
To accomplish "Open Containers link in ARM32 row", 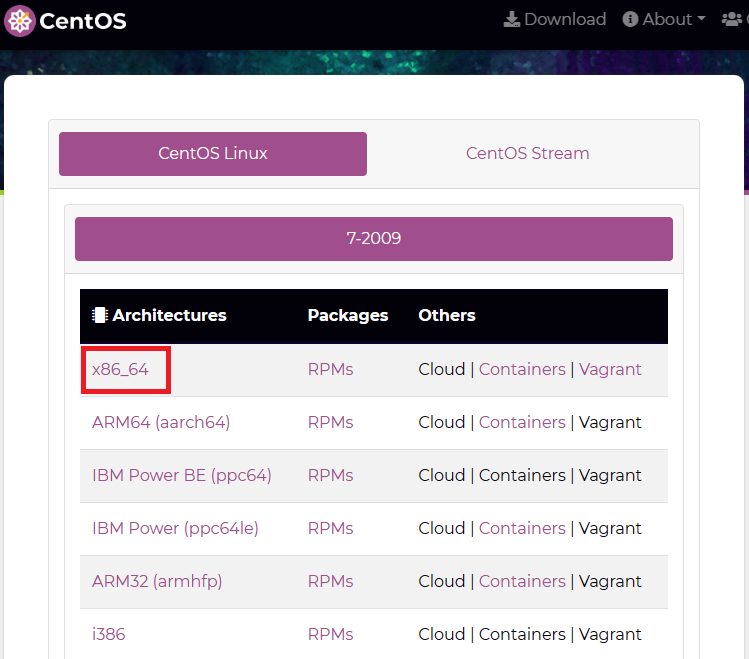I will [522, 582].
